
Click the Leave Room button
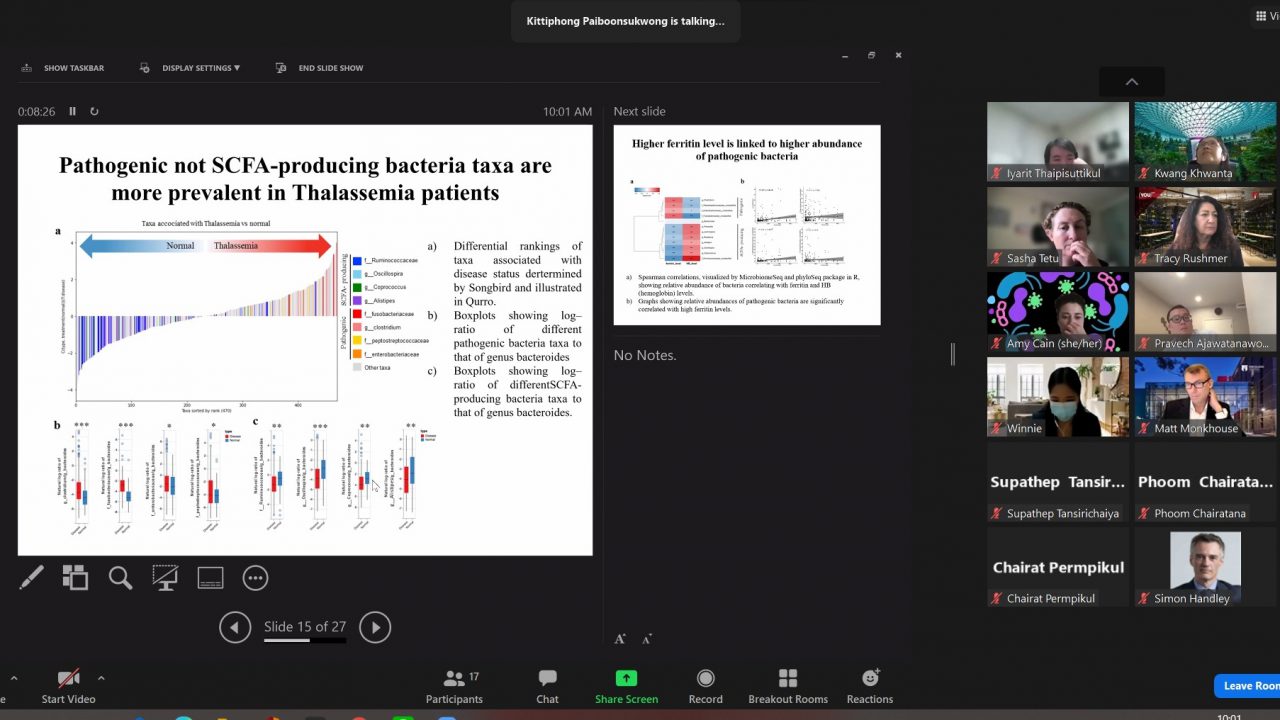point(1248,686)
